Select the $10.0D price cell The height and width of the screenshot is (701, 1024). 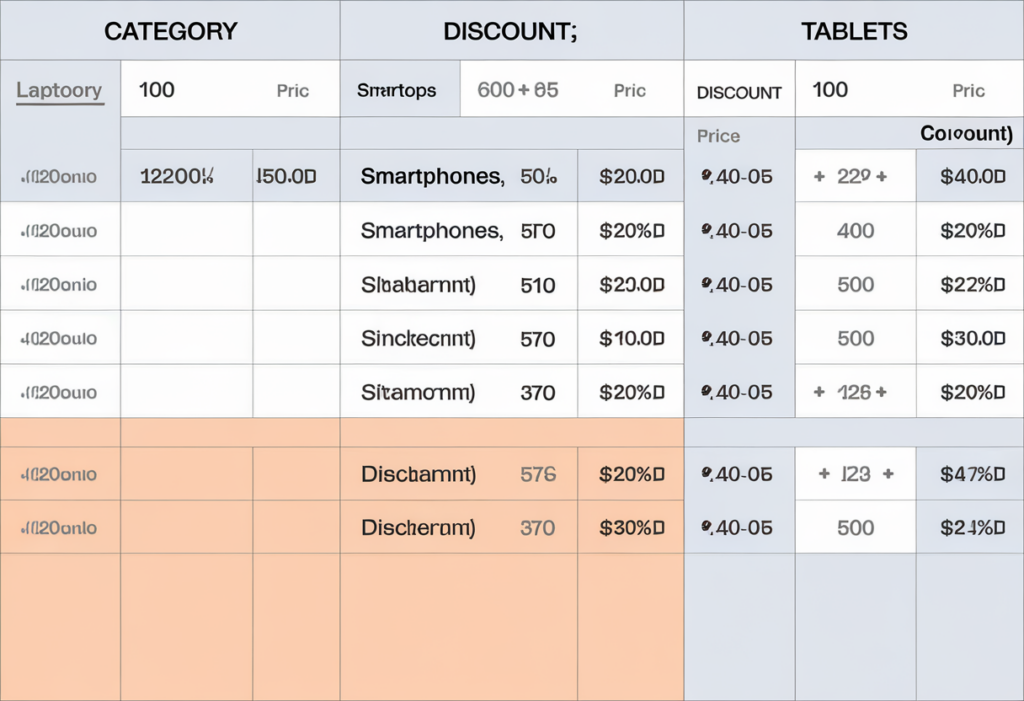(631, 339)
